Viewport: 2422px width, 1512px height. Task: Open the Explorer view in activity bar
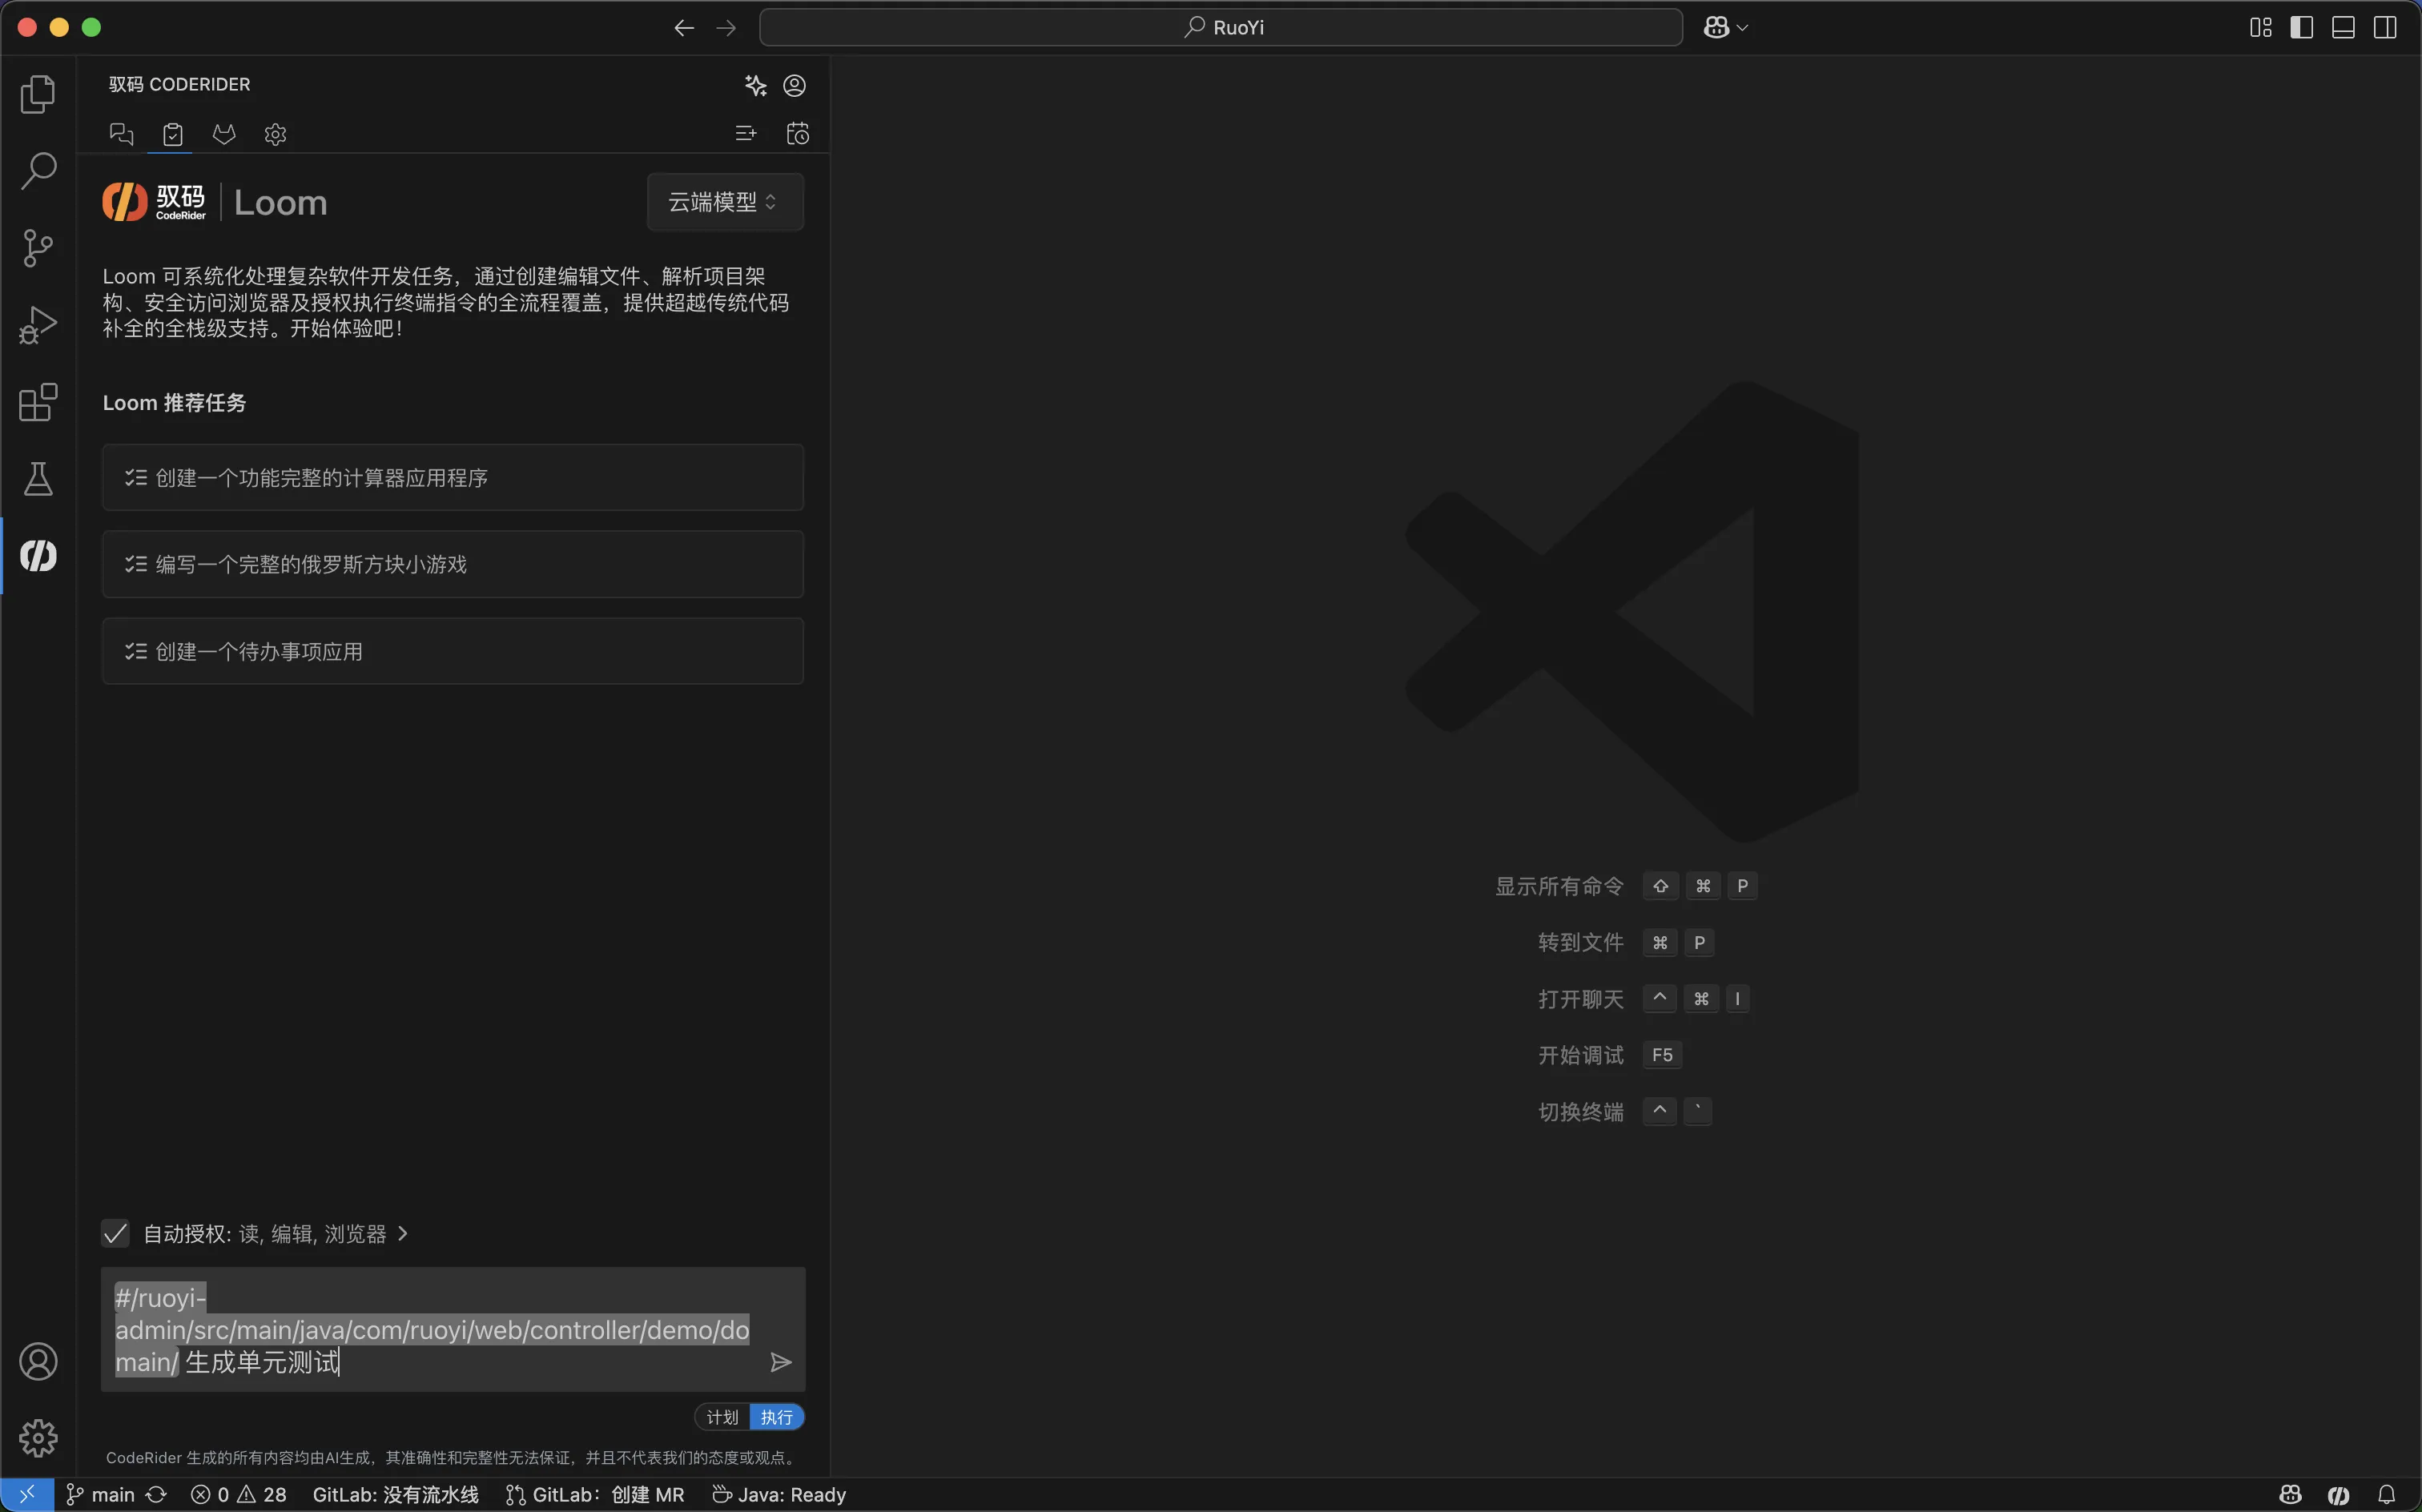point(38,94)
